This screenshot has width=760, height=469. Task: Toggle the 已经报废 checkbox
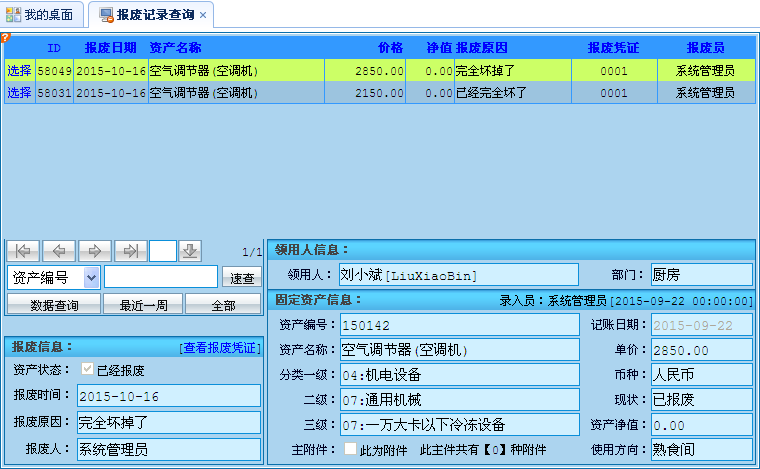pos(87,369)
